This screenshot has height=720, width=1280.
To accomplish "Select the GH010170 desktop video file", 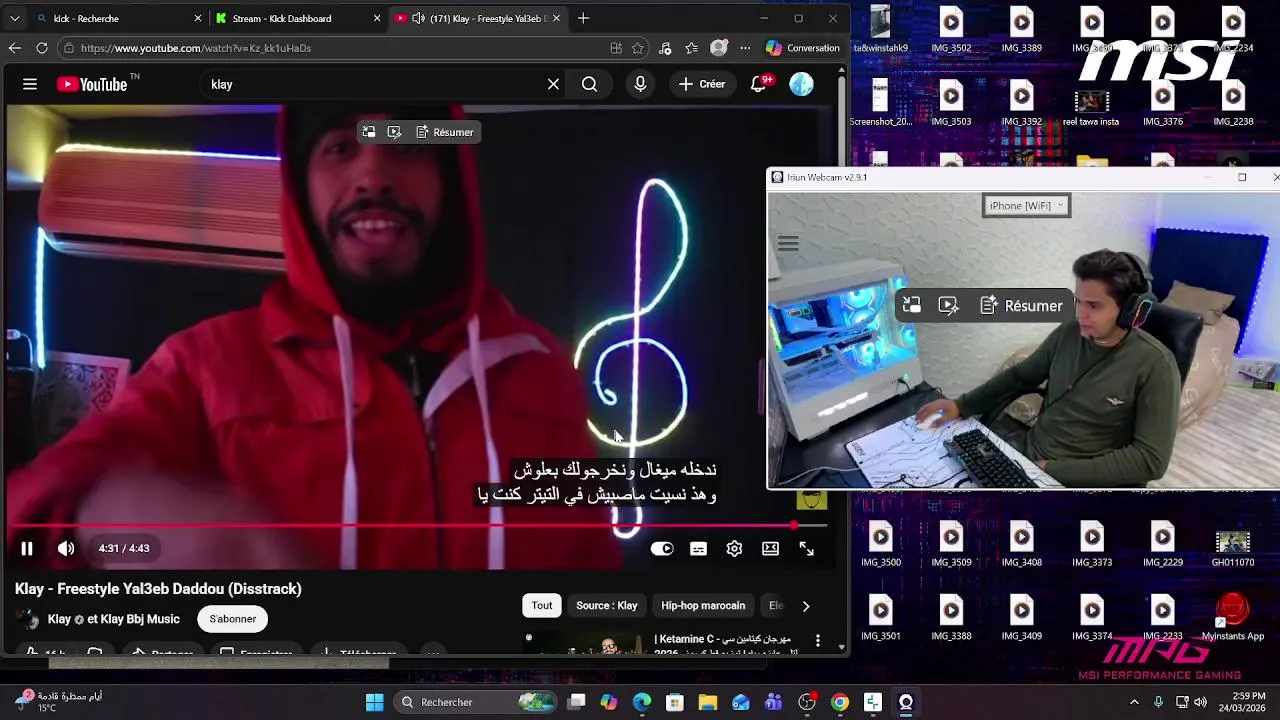I will [x=1232, y=549].
